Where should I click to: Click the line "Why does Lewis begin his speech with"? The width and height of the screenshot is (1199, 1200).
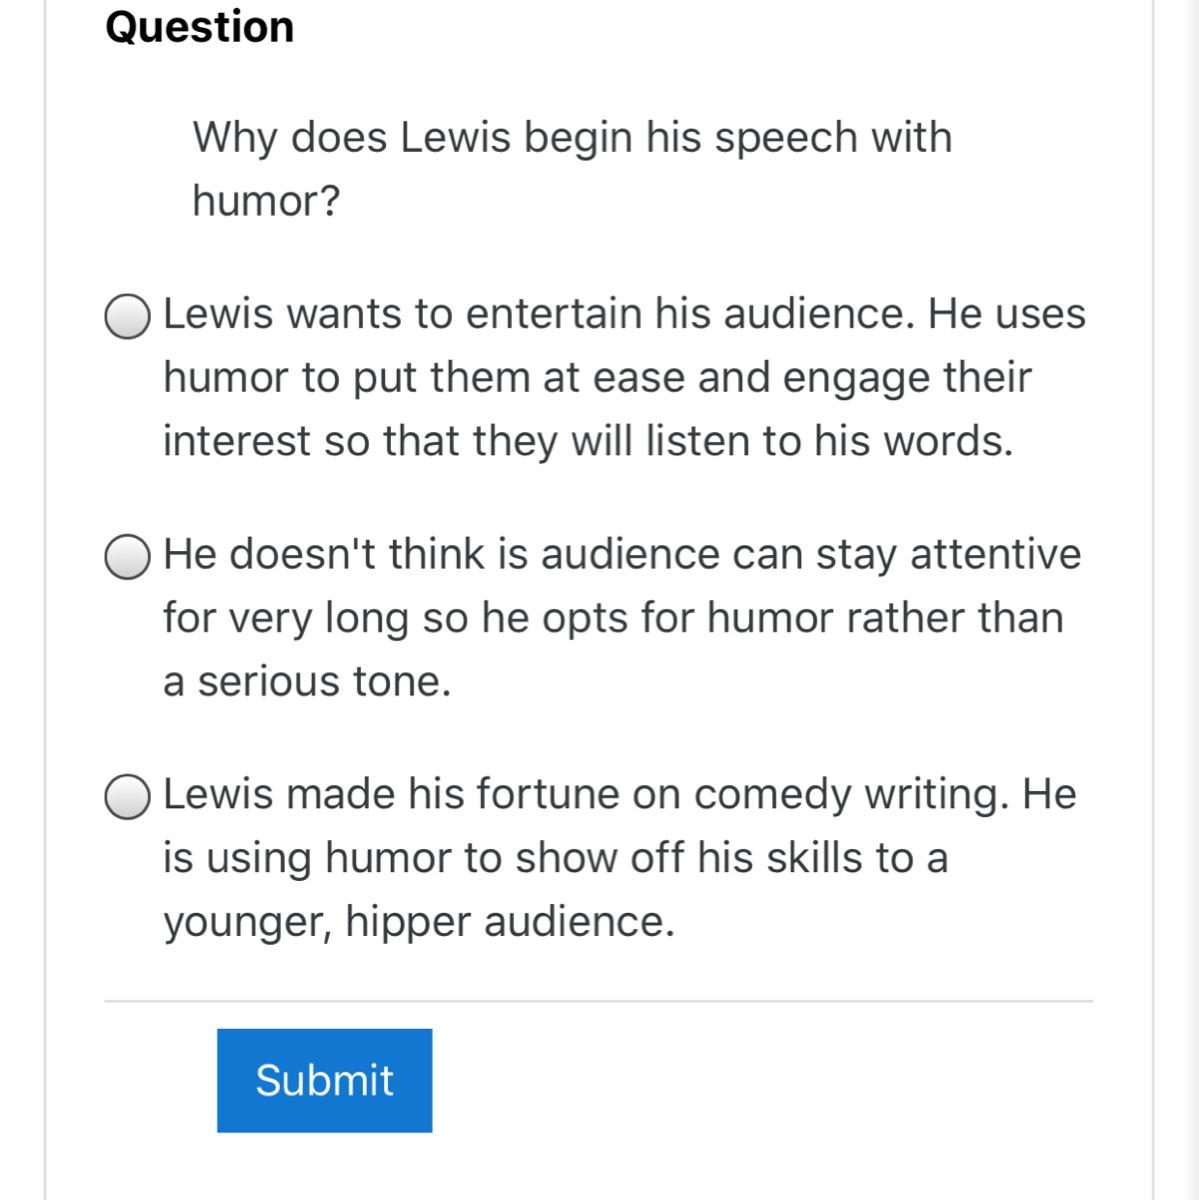(x=572, y=137)
